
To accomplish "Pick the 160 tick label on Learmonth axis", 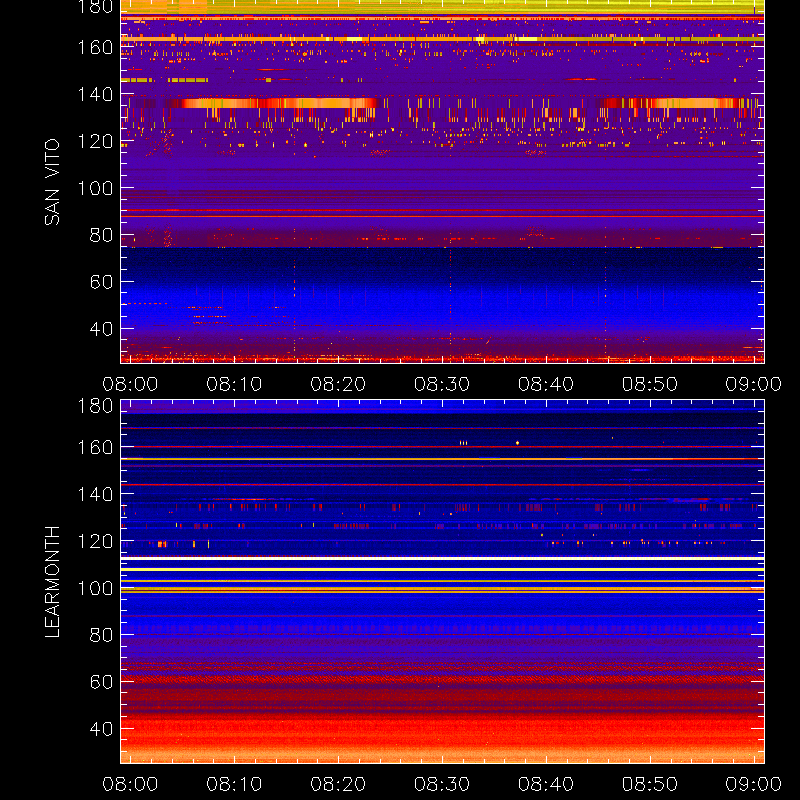I will click(95, 447).
